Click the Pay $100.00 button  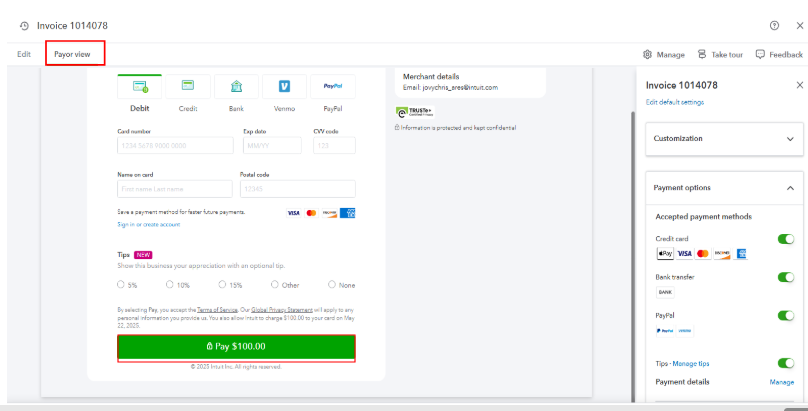pyautogui.click(x=236, y=347)
